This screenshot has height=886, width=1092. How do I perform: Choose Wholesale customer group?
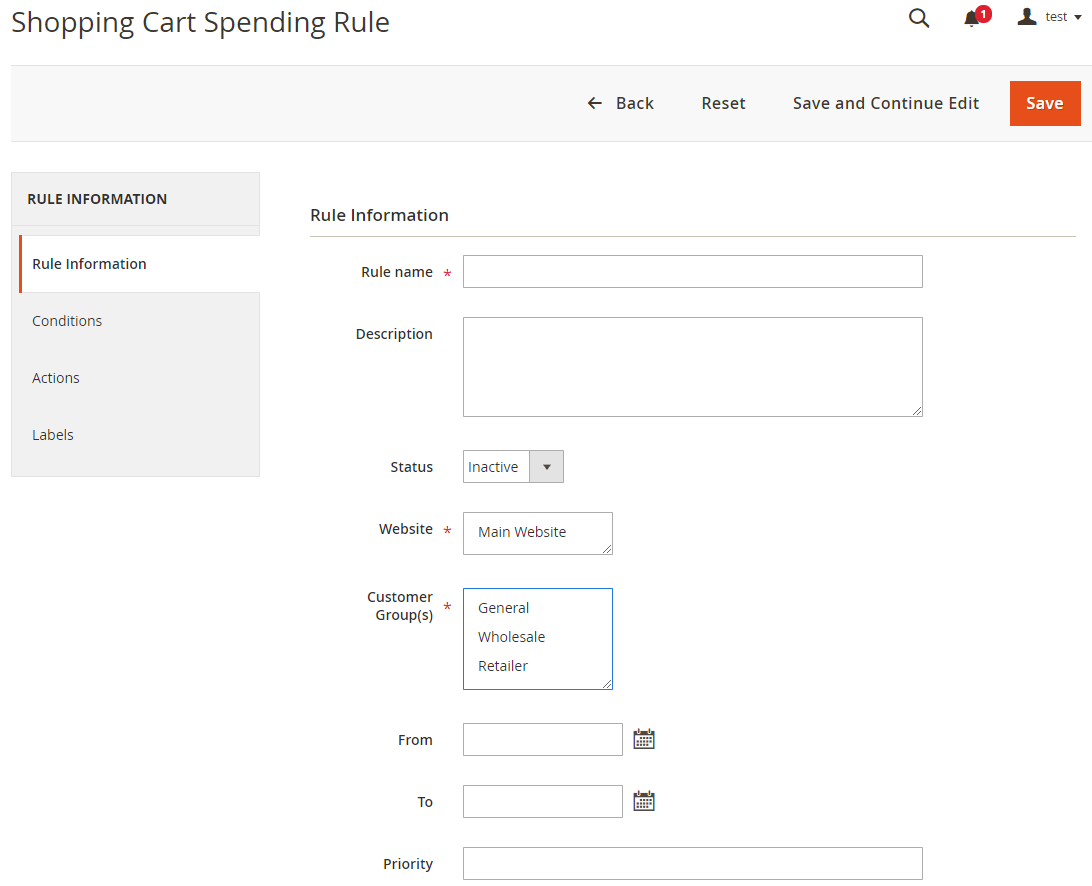pyautogui.click(x=511, y=637)
